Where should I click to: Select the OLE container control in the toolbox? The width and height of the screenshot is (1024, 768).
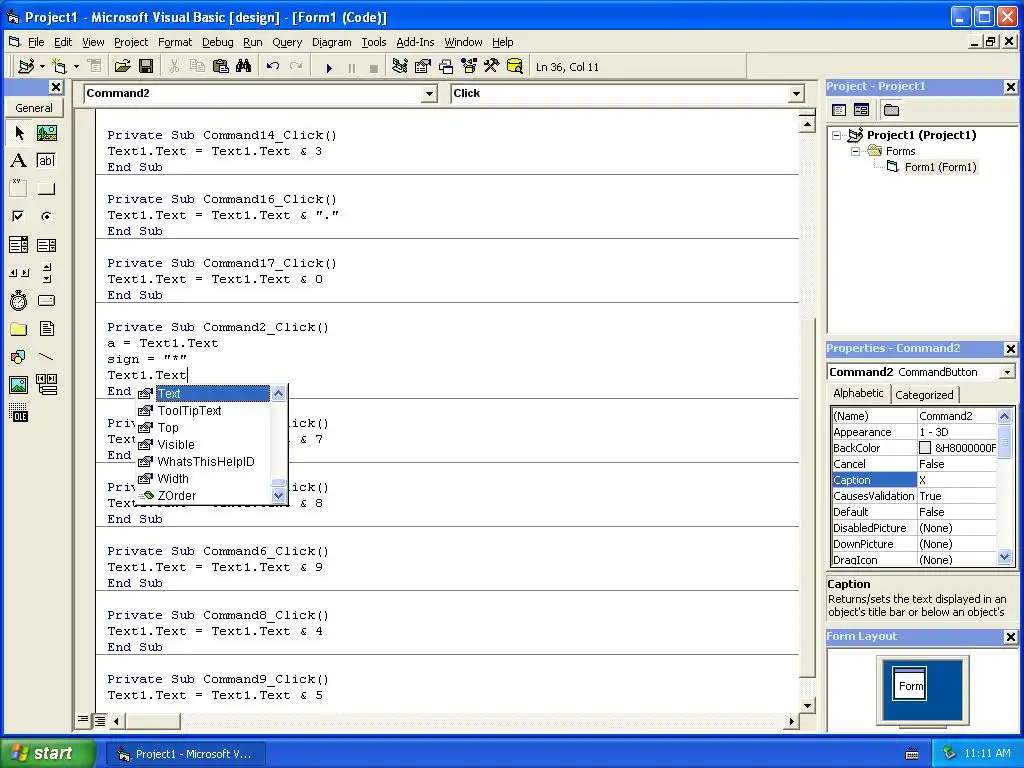[x=19, y=413]
